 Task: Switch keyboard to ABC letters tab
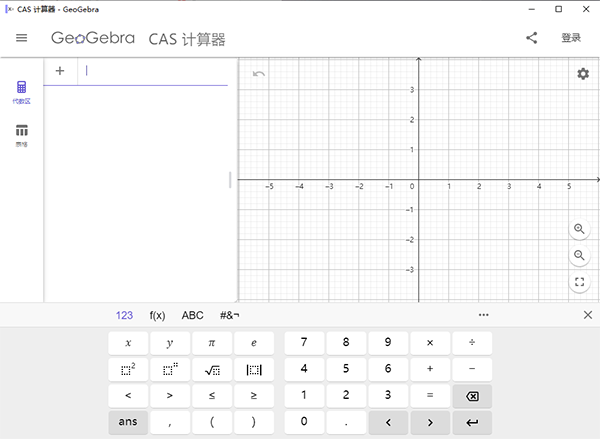pyautogui.click(x=192, y=315)
